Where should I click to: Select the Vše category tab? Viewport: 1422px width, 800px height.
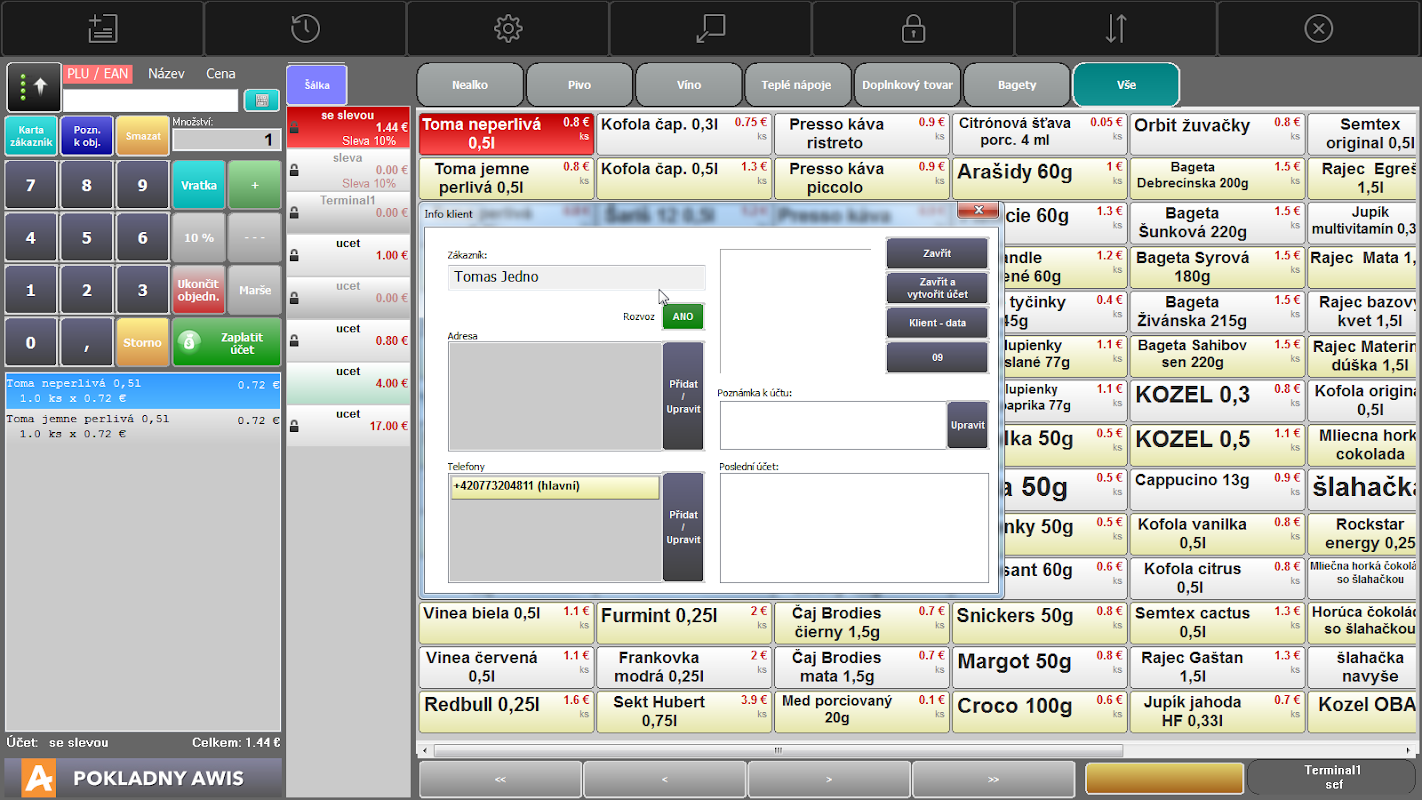click(1126, 85)
